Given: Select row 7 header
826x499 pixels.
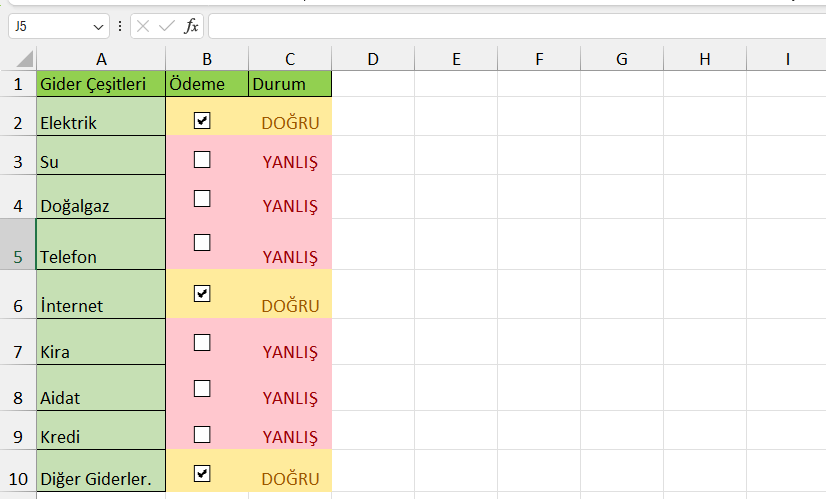Looking at the screenshot, I should pyautogui.click(x=18, y=352).
